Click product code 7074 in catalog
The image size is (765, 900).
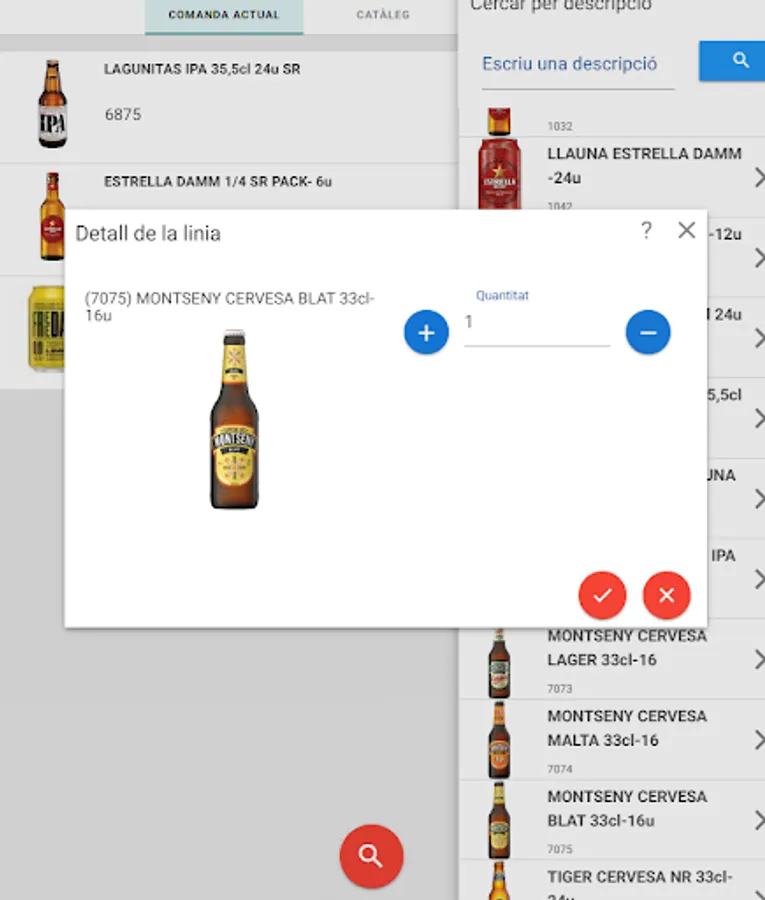point(560,769)
